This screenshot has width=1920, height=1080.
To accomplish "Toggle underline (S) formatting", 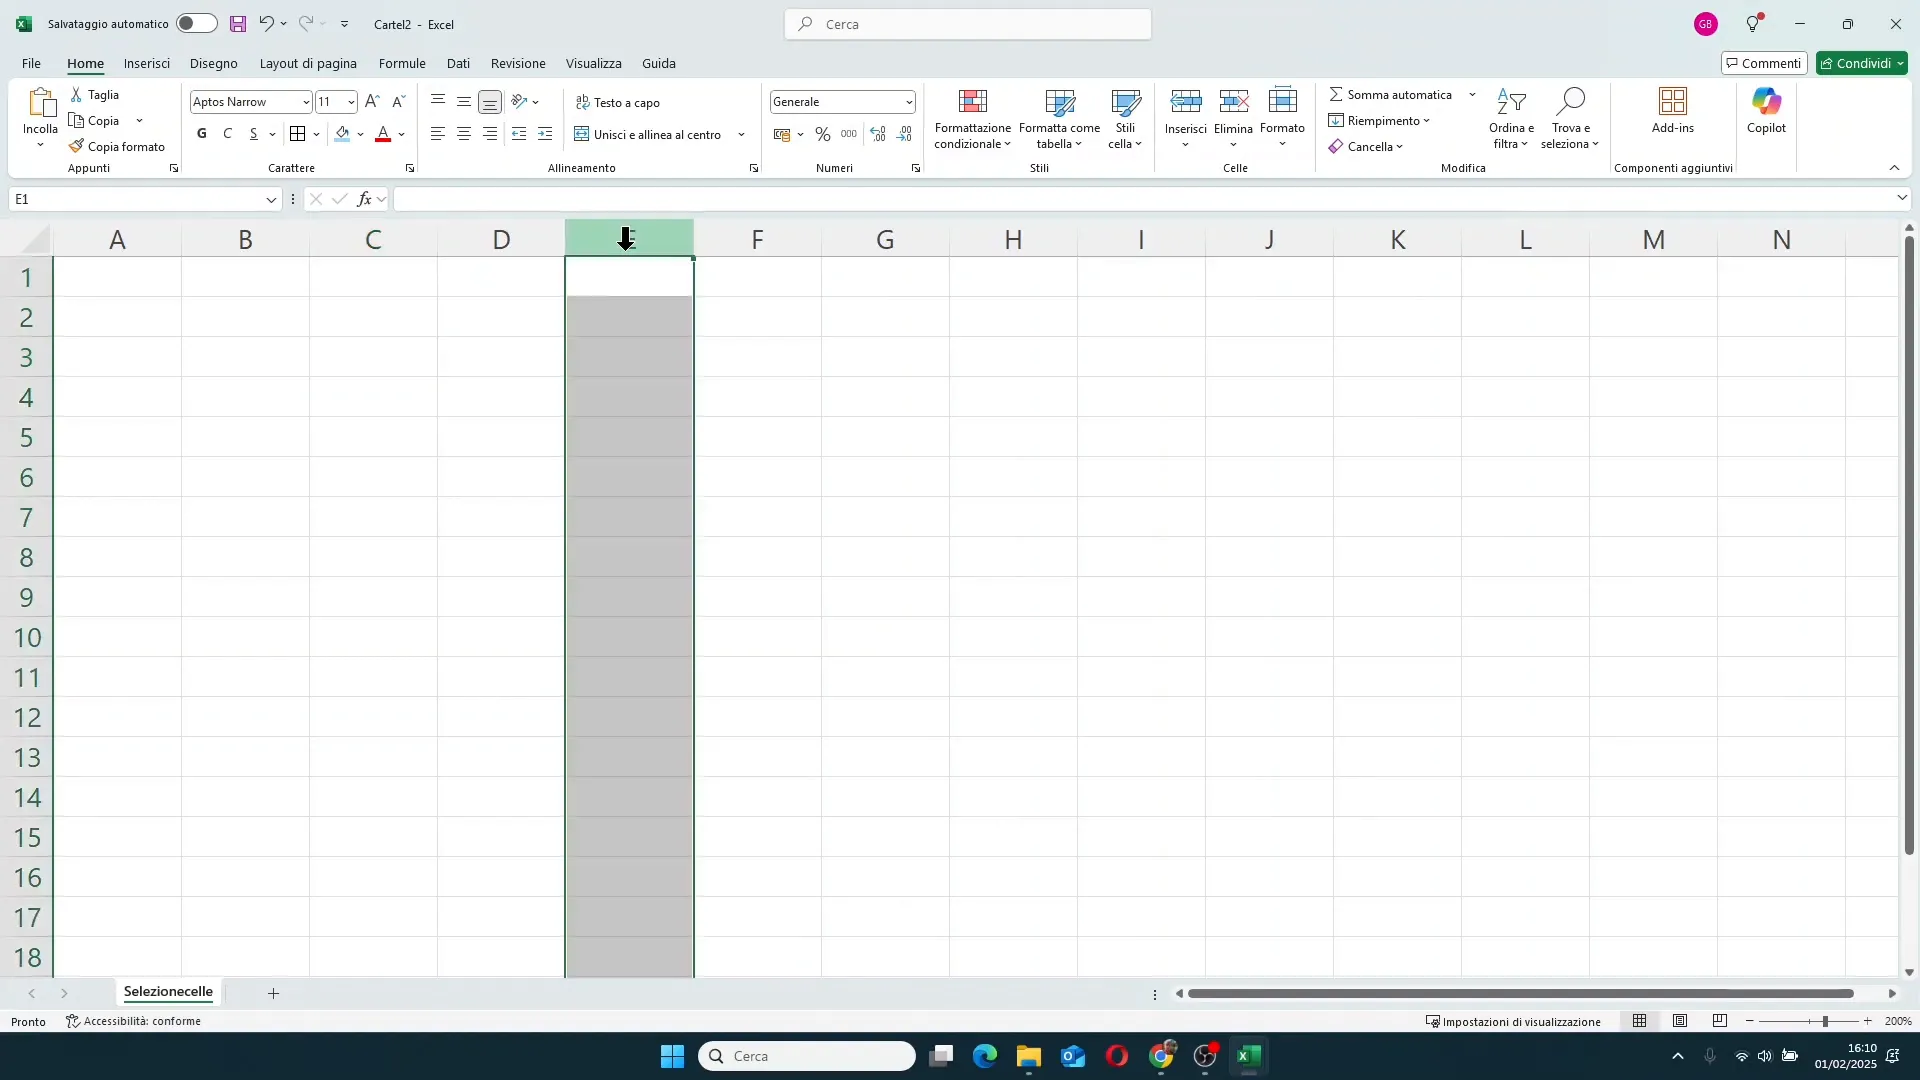I will click(x=254, y=134).
